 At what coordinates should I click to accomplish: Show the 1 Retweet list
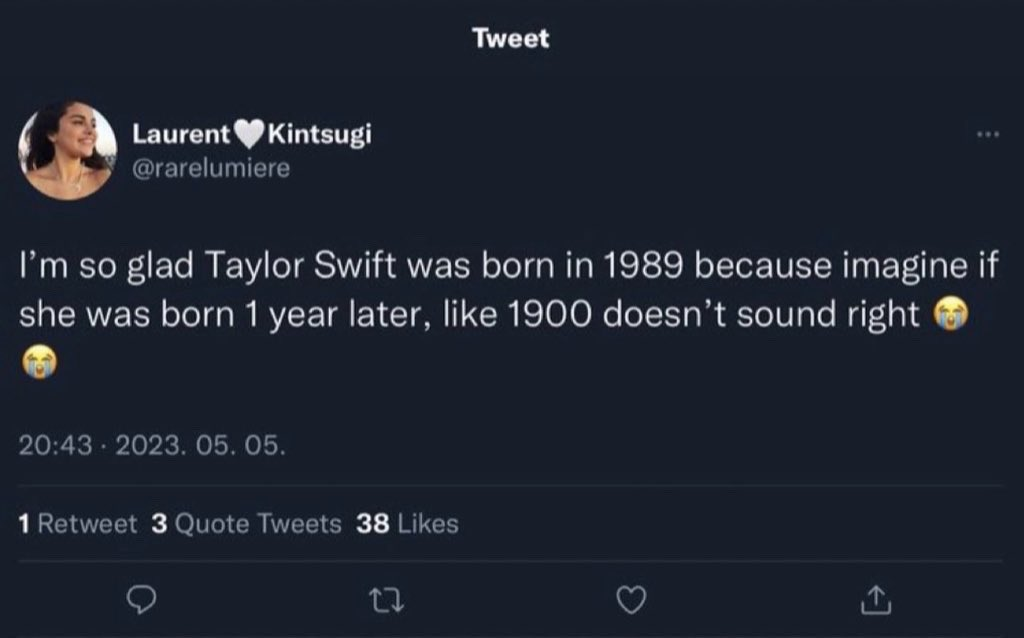tap(78, 523)
